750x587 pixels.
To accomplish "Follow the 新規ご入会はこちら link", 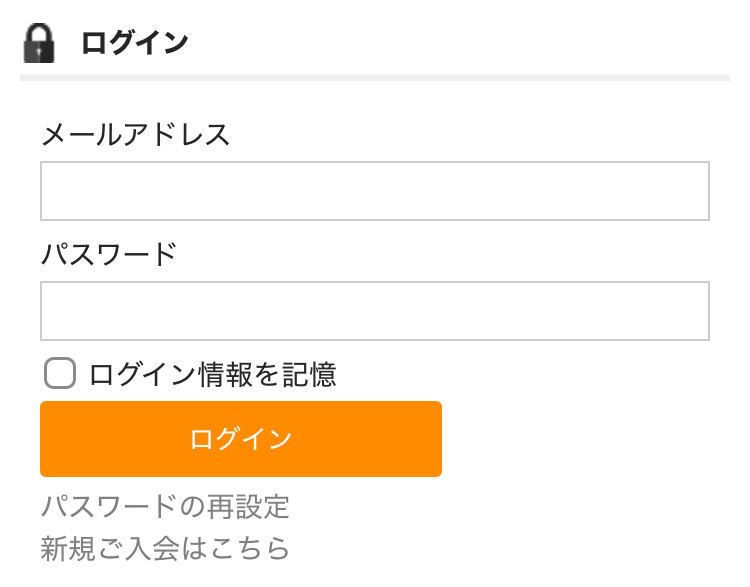I will (x=165, y=548).
